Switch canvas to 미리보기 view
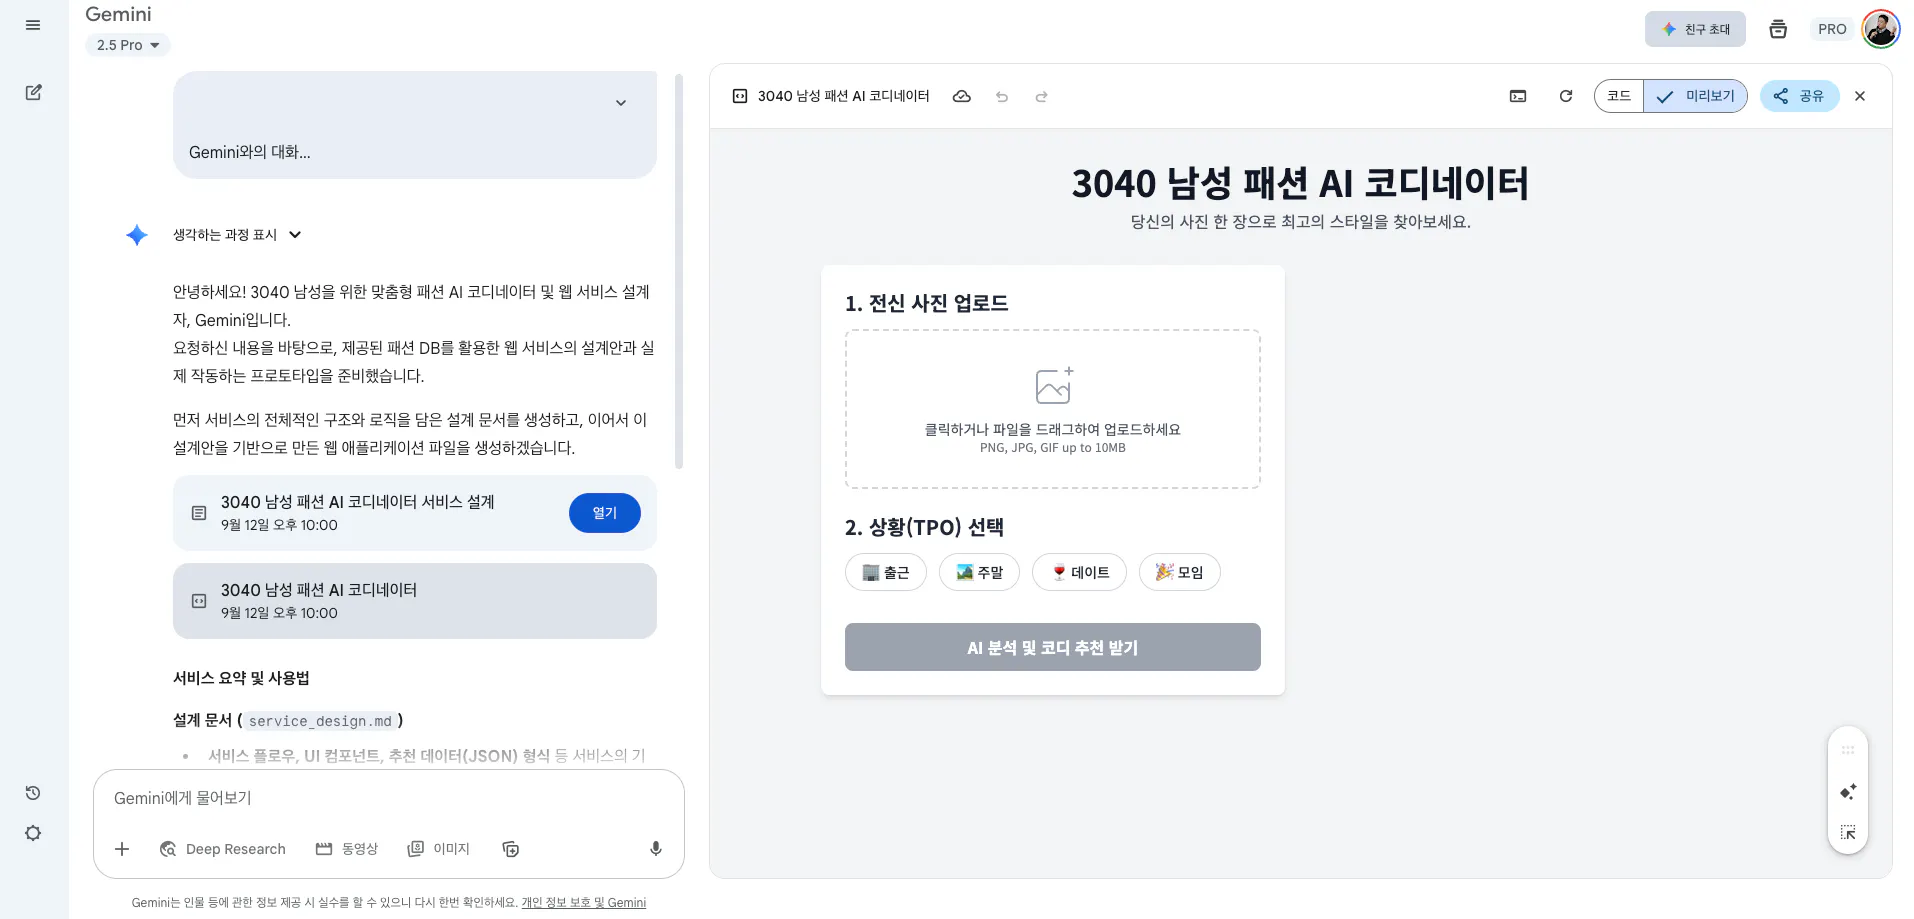 pyautogui.click(x=1697, y=96)
